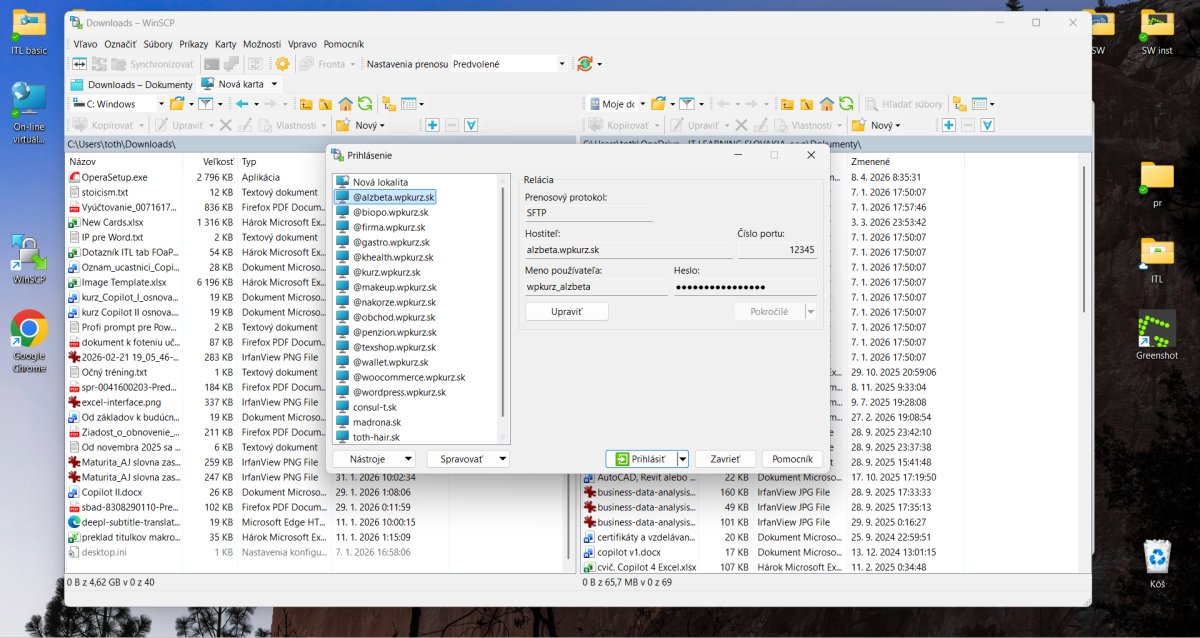Viewport: 1200px width, 638px height.
Task: Click the Zavrieť button
Action: pyautogui.click(x=725, y=459)
